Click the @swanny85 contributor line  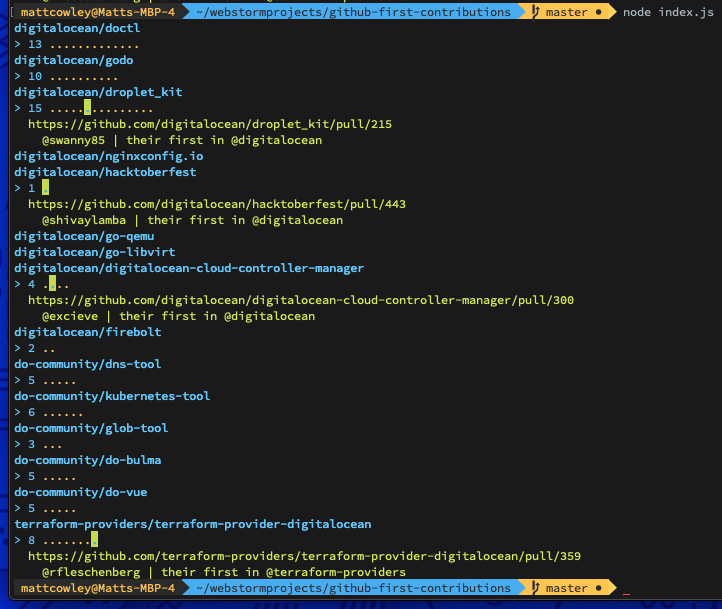pyautogui.click(x=182, y=140)
